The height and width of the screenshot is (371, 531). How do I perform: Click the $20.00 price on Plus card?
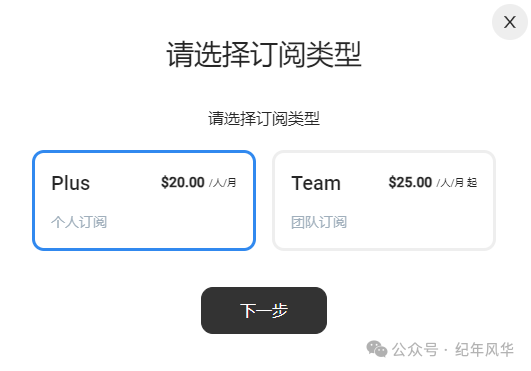pos(183,182)
